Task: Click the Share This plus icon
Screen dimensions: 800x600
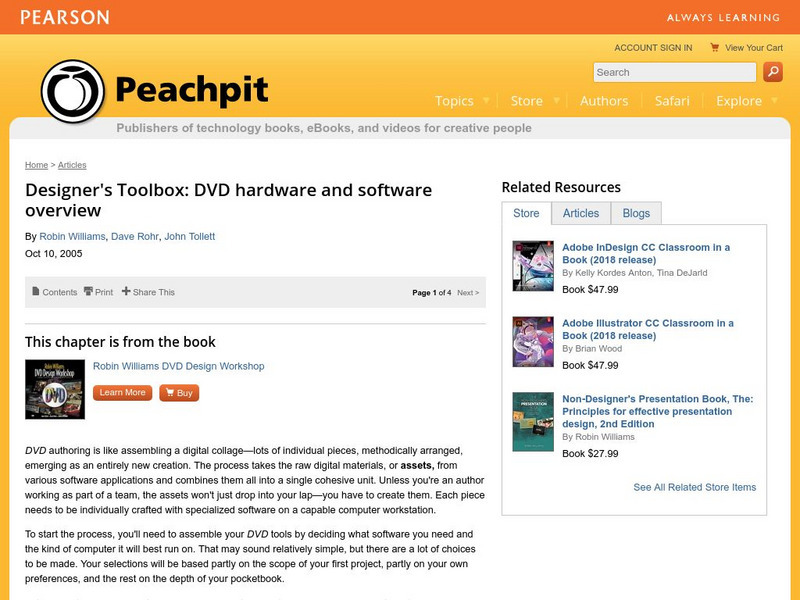Action: (x=126, y=291)
